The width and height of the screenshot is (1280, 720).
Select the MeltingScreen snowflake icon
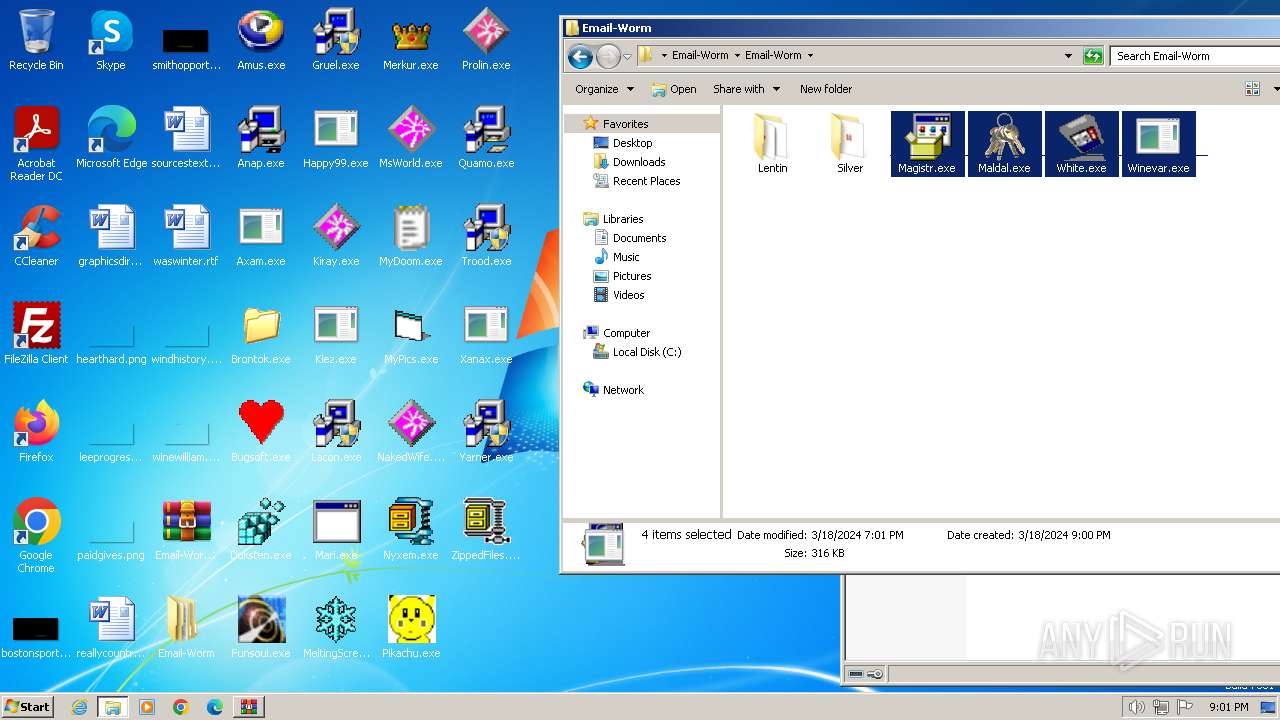coord(336,628)
